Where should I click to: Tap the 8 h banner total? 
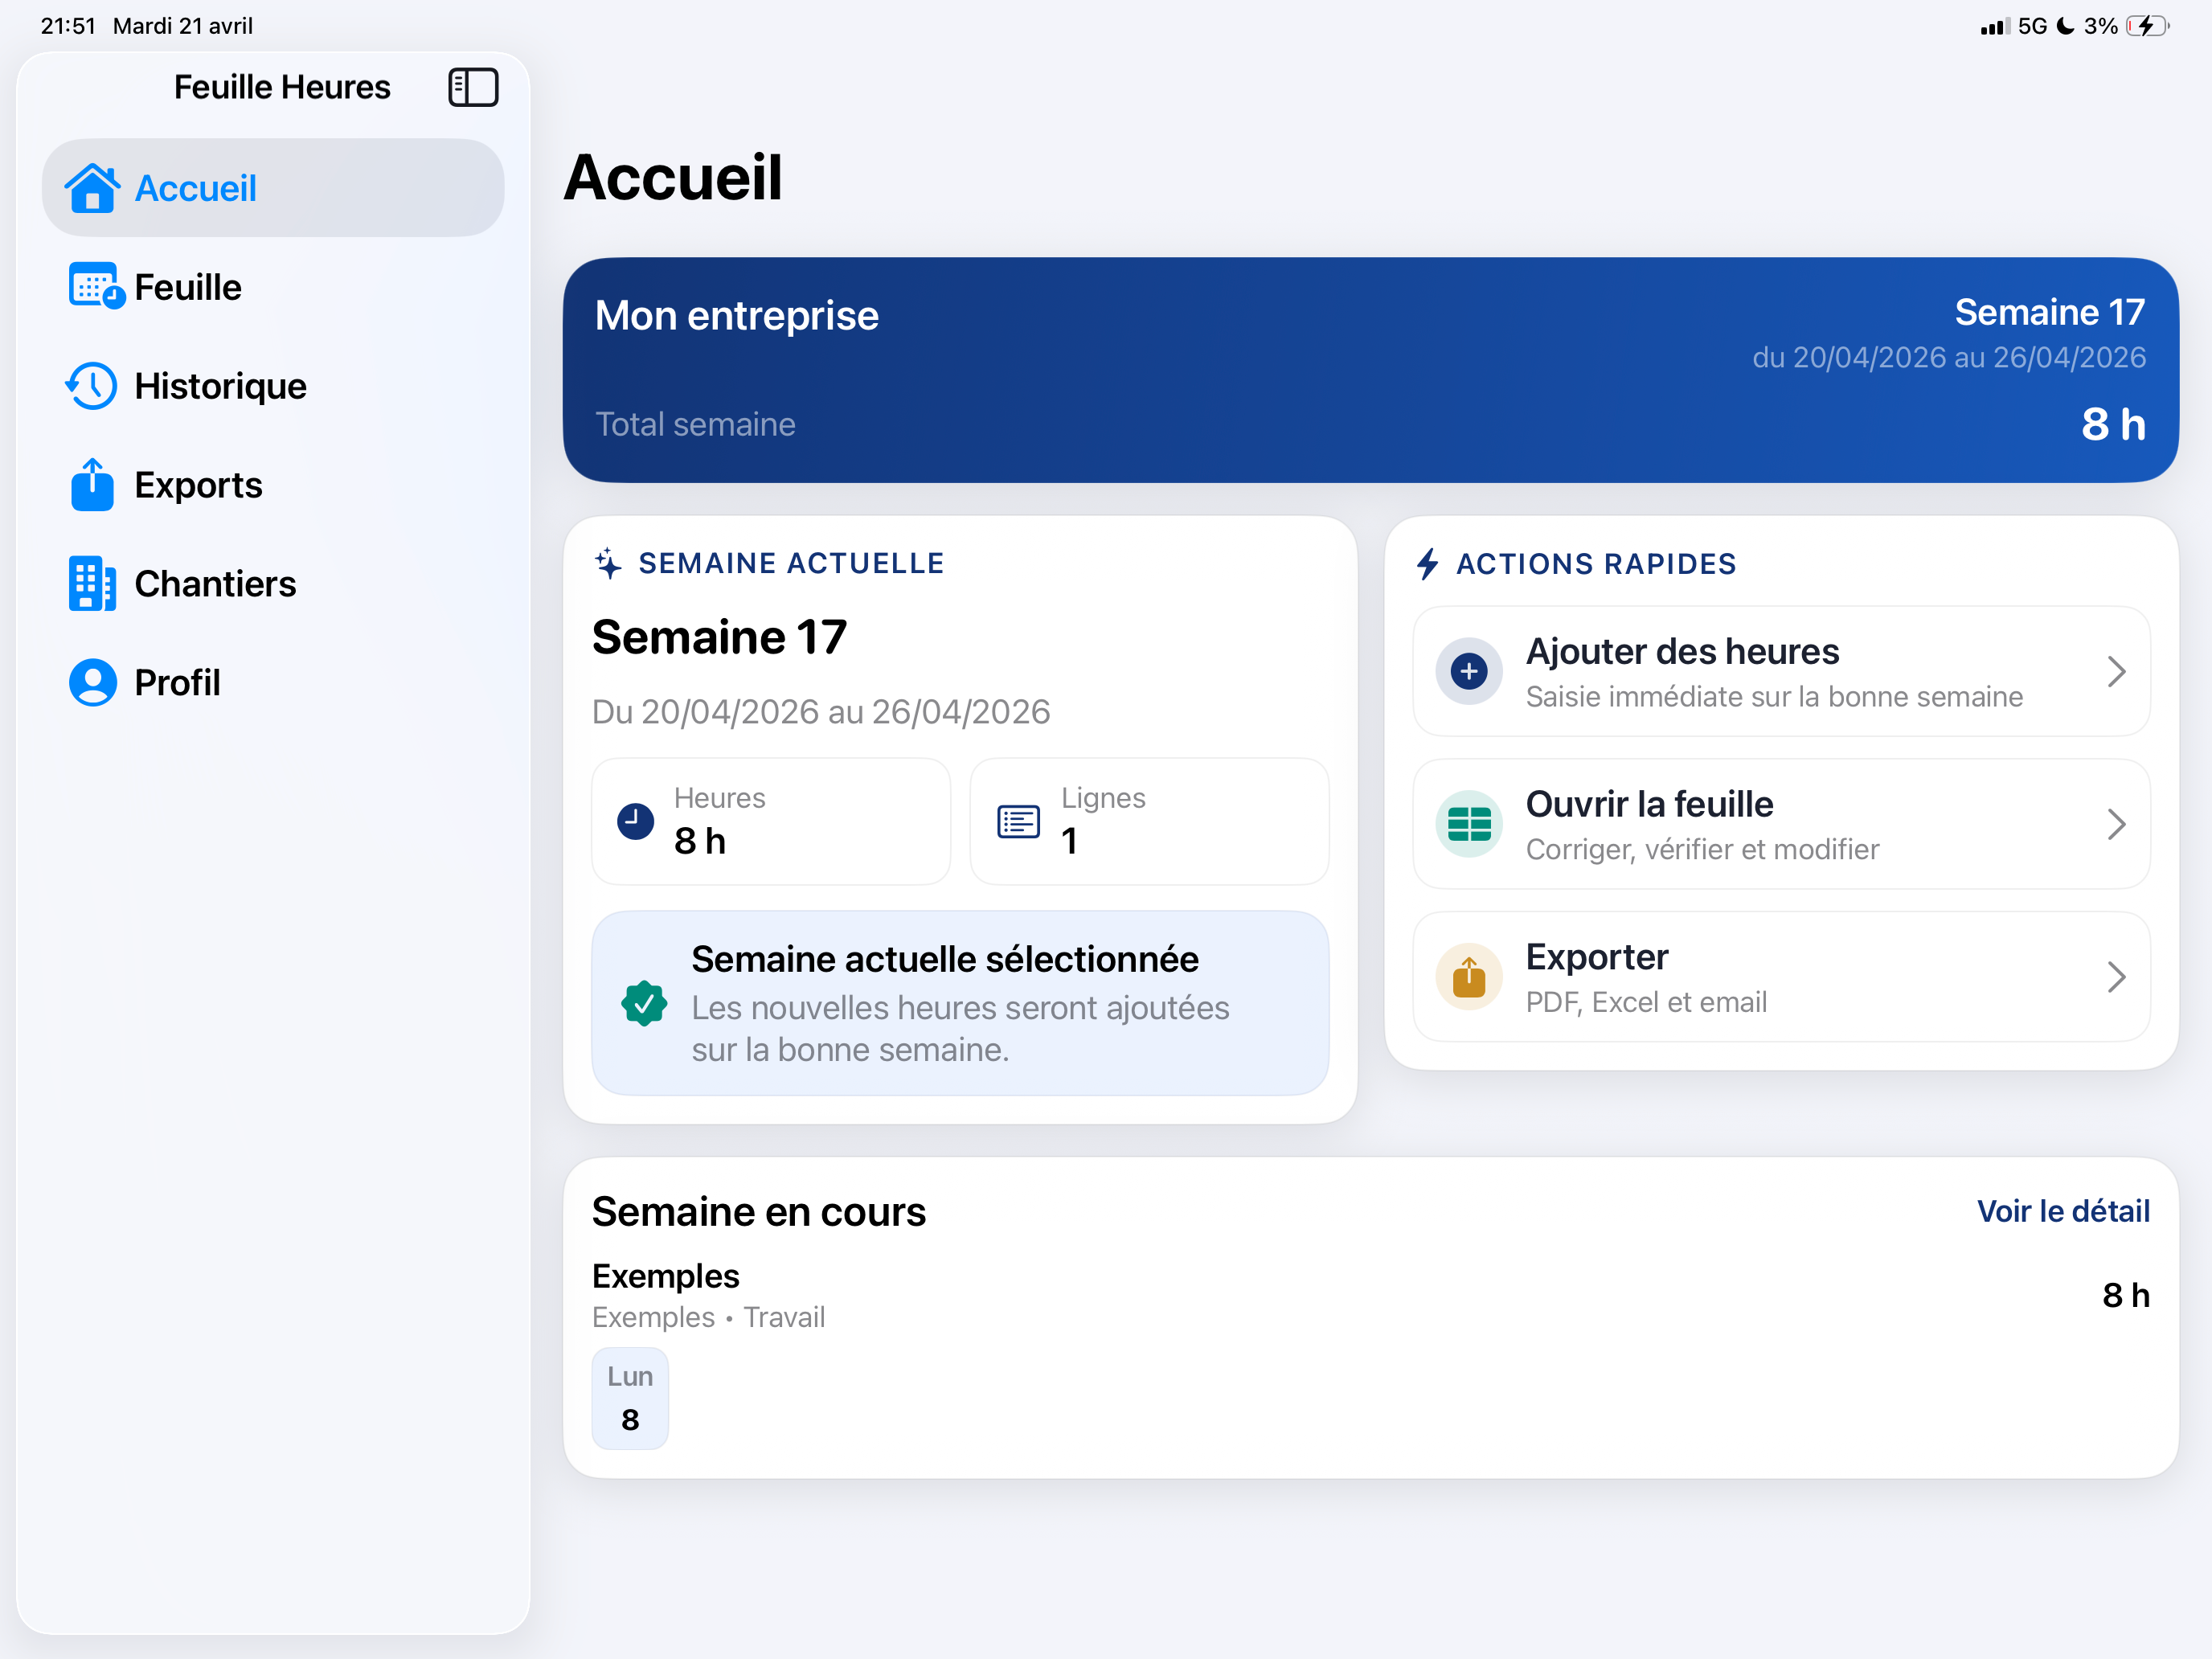point(2113,424)
